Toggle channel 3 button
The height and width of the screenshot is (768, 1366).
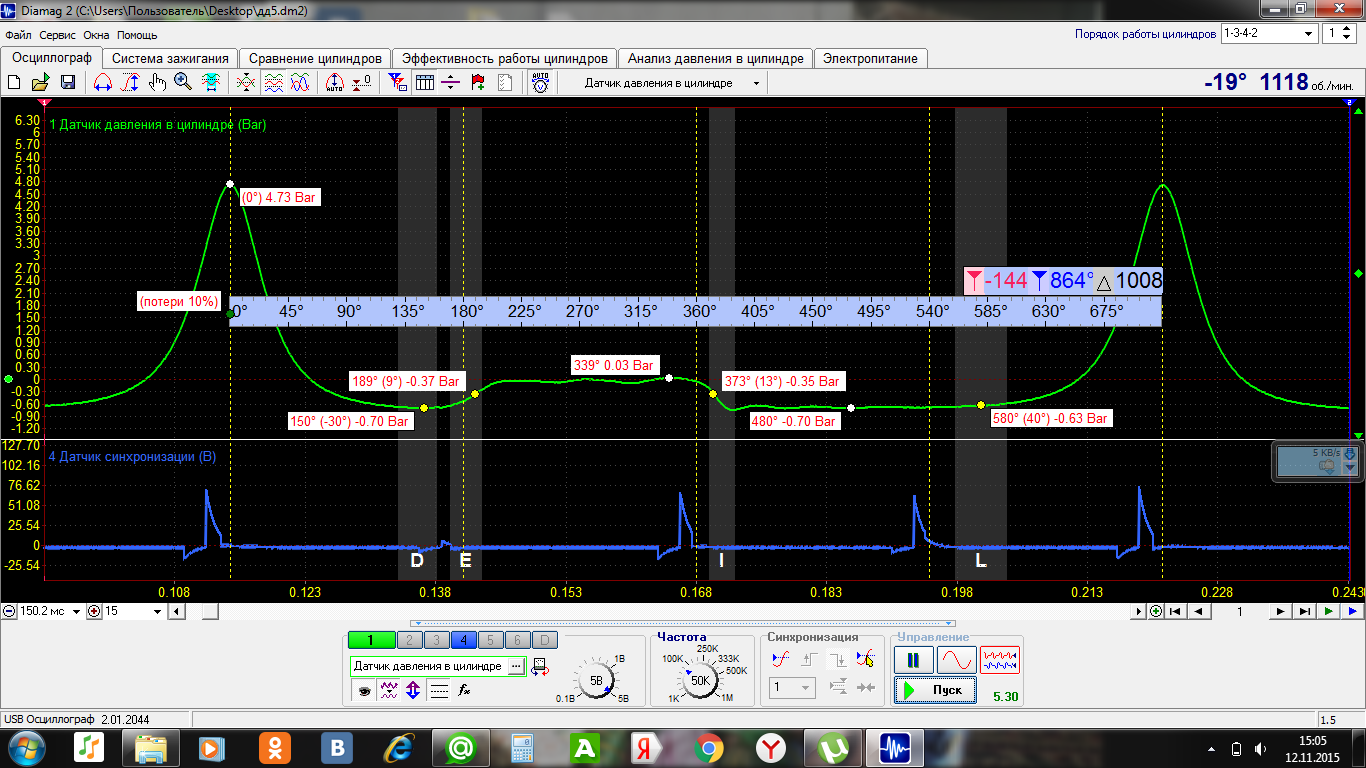point(437,641)
